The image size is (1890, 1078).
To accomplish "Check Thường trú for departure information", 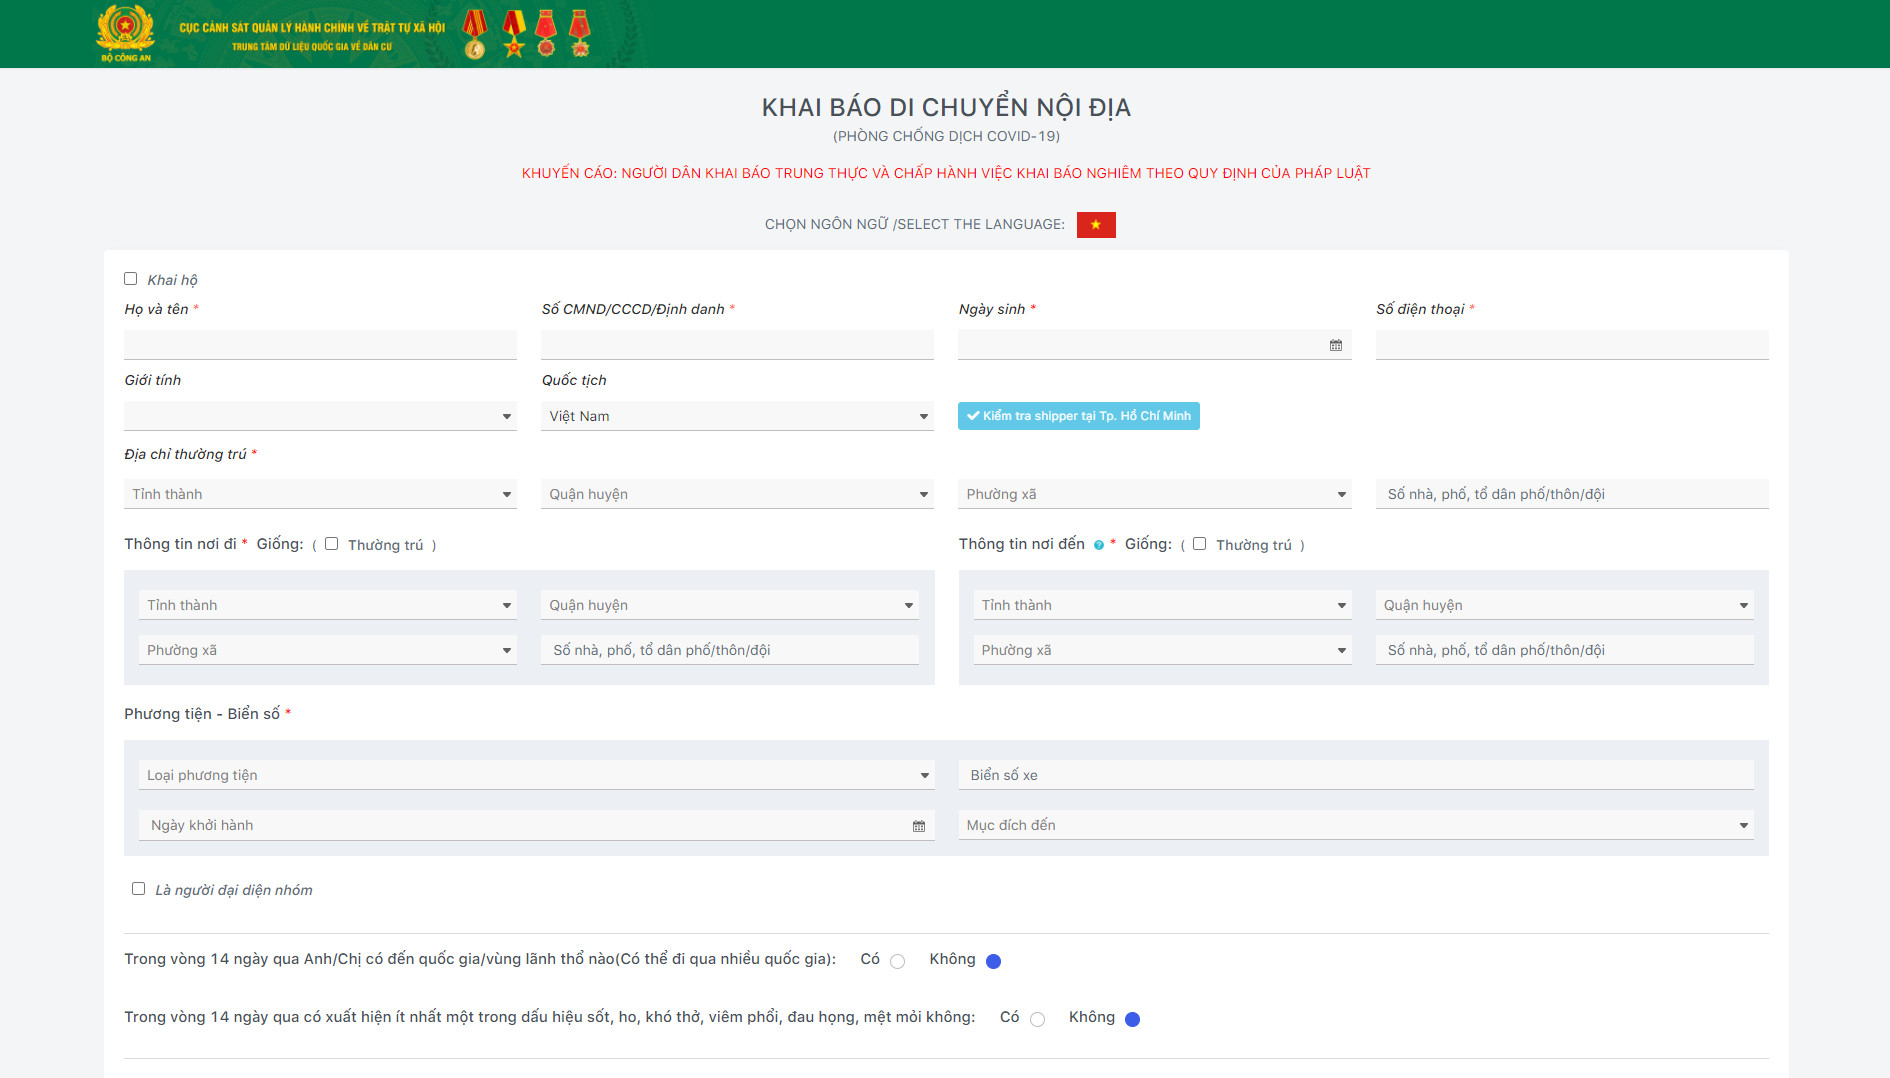I will (x=332, y=544).
